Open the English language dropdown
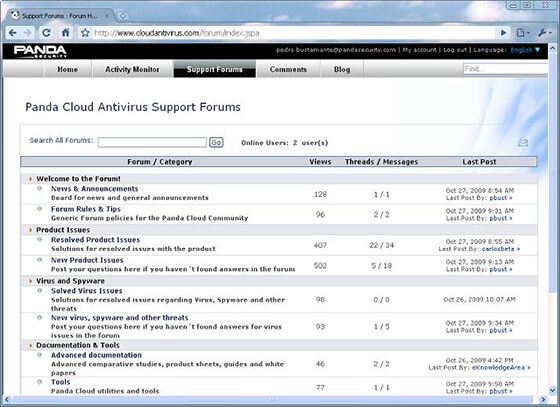This screenshot has width=560, height=407. 525,50
